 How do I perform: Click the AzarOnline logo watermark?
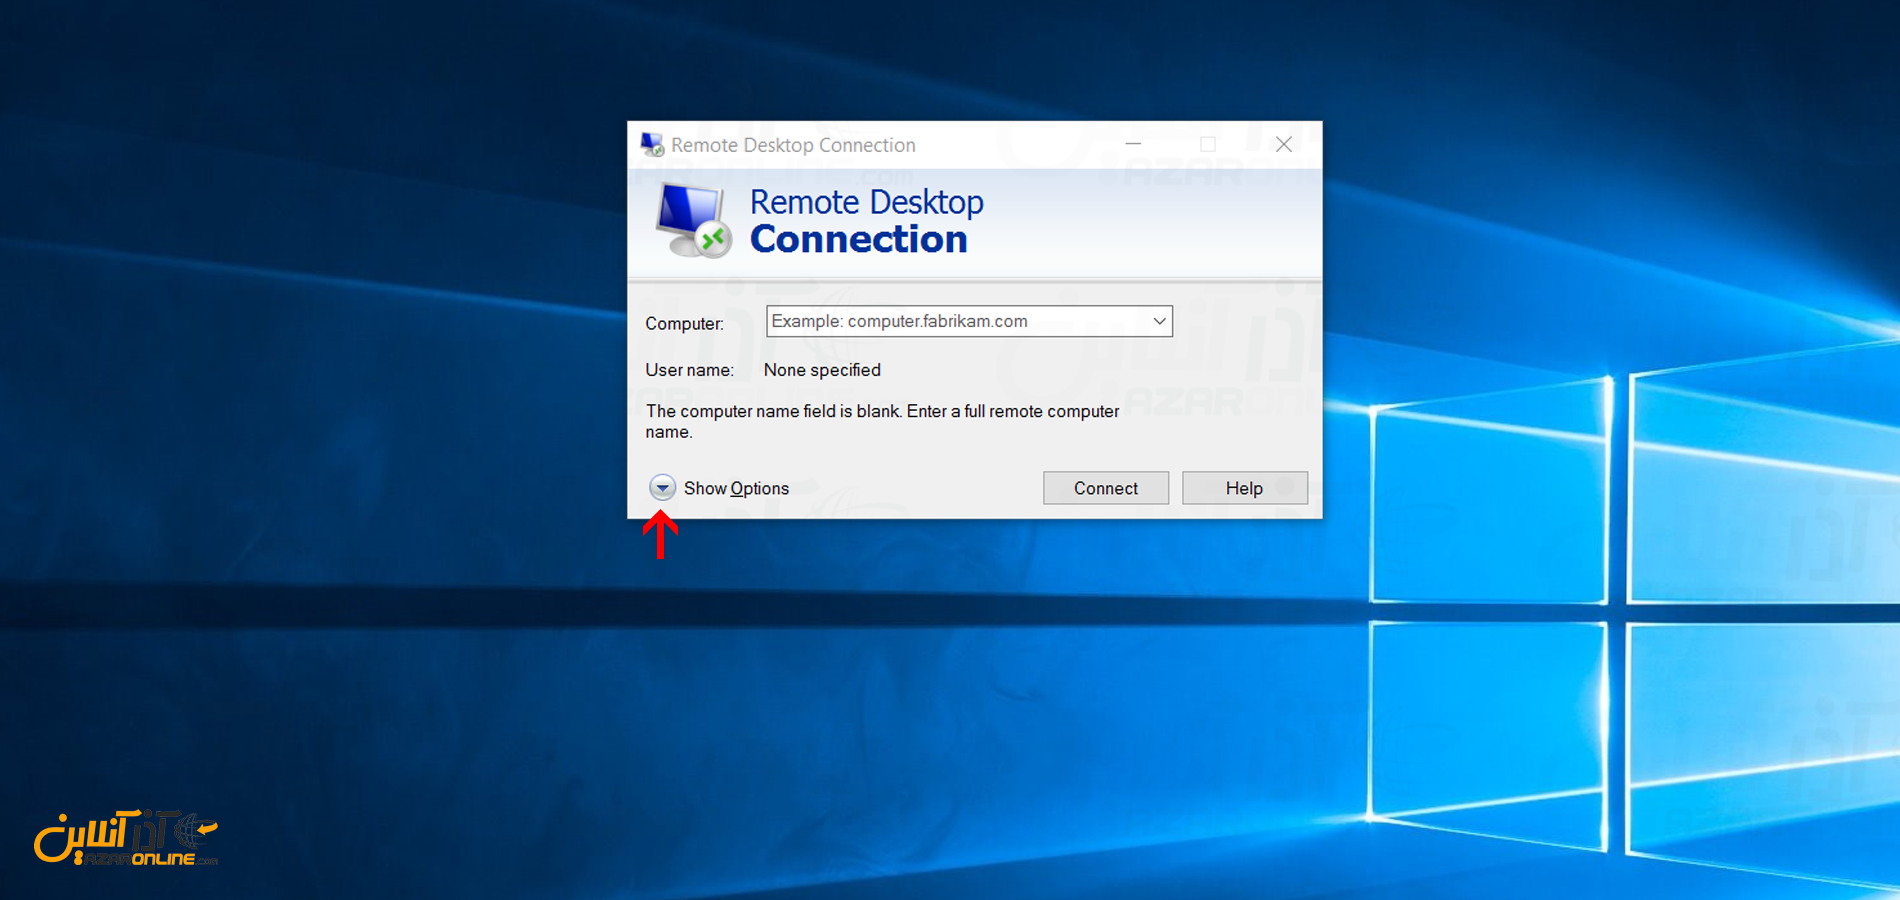point(130,835)
